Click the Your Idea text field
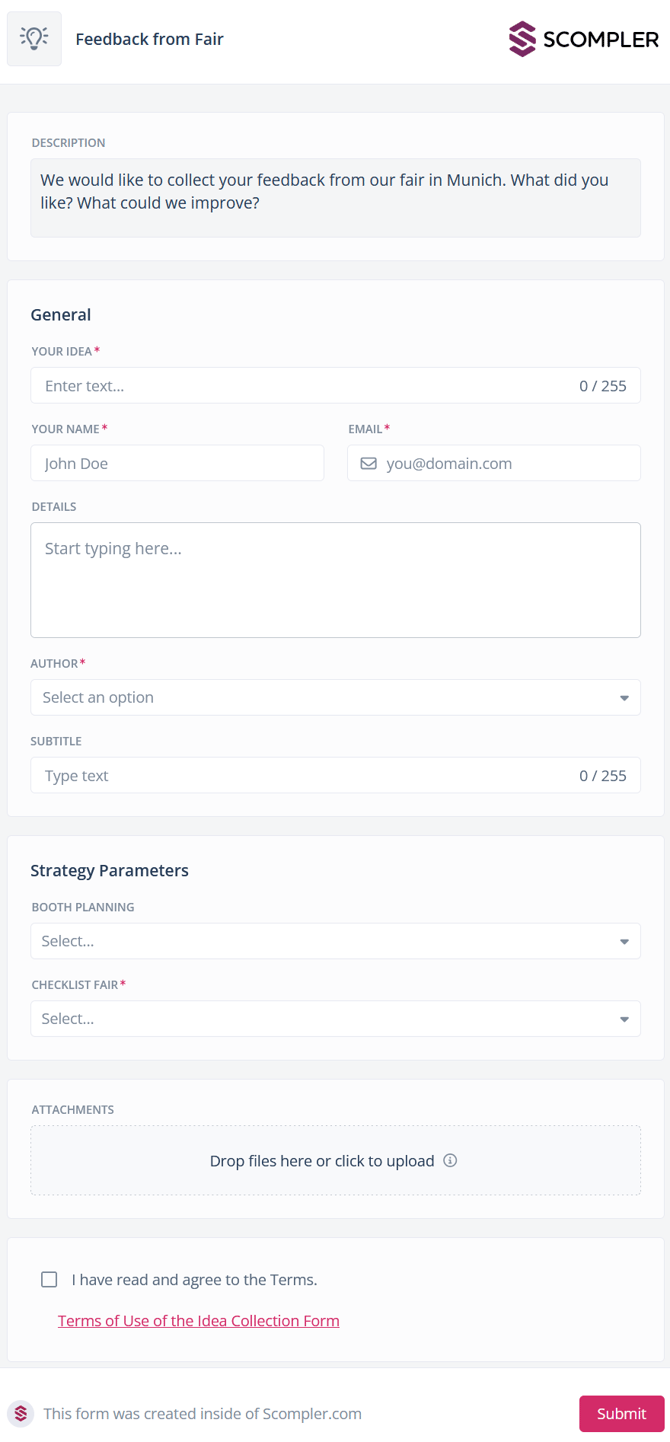Image resolution: width=670 pixels, height=1442 pixels. tap(300, 386)
